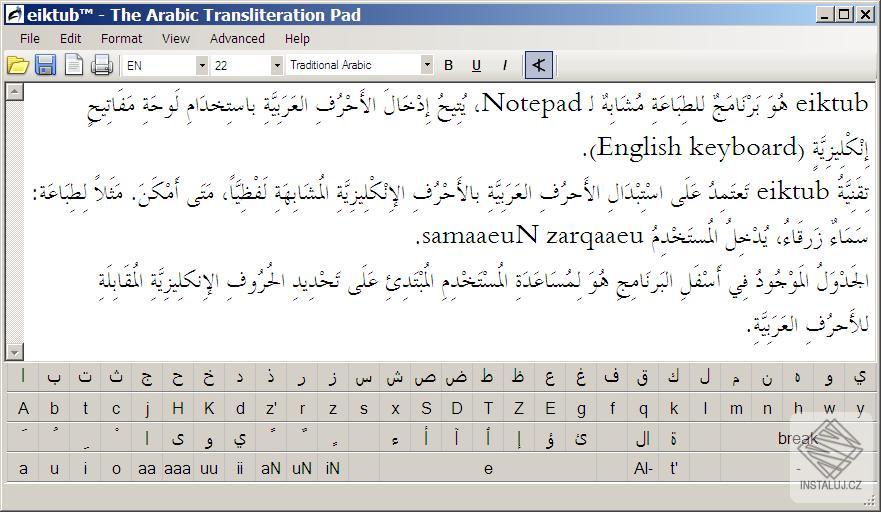
Task: Click the 'u' damma key in bottom row
Action: click(54, 468)
